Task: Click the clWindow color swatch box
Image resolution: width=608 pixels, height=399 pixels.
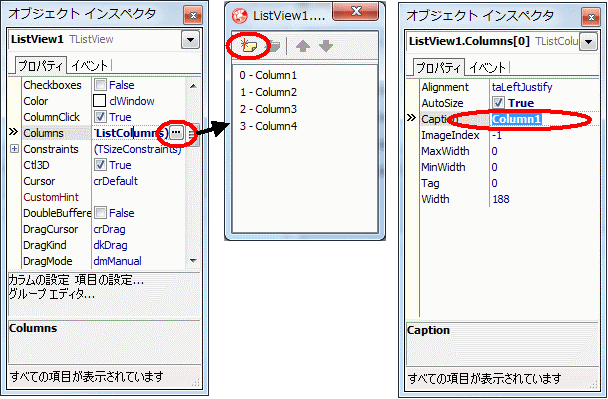Action: point(100,101)
